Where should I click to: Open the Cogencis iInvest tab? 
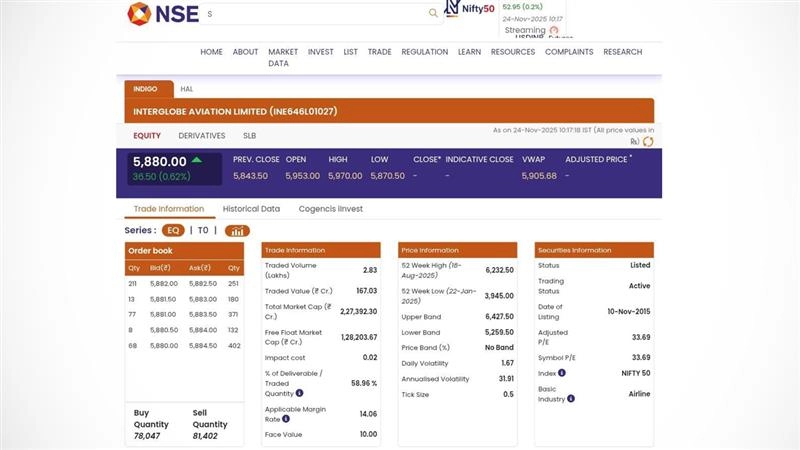(330, 209)
